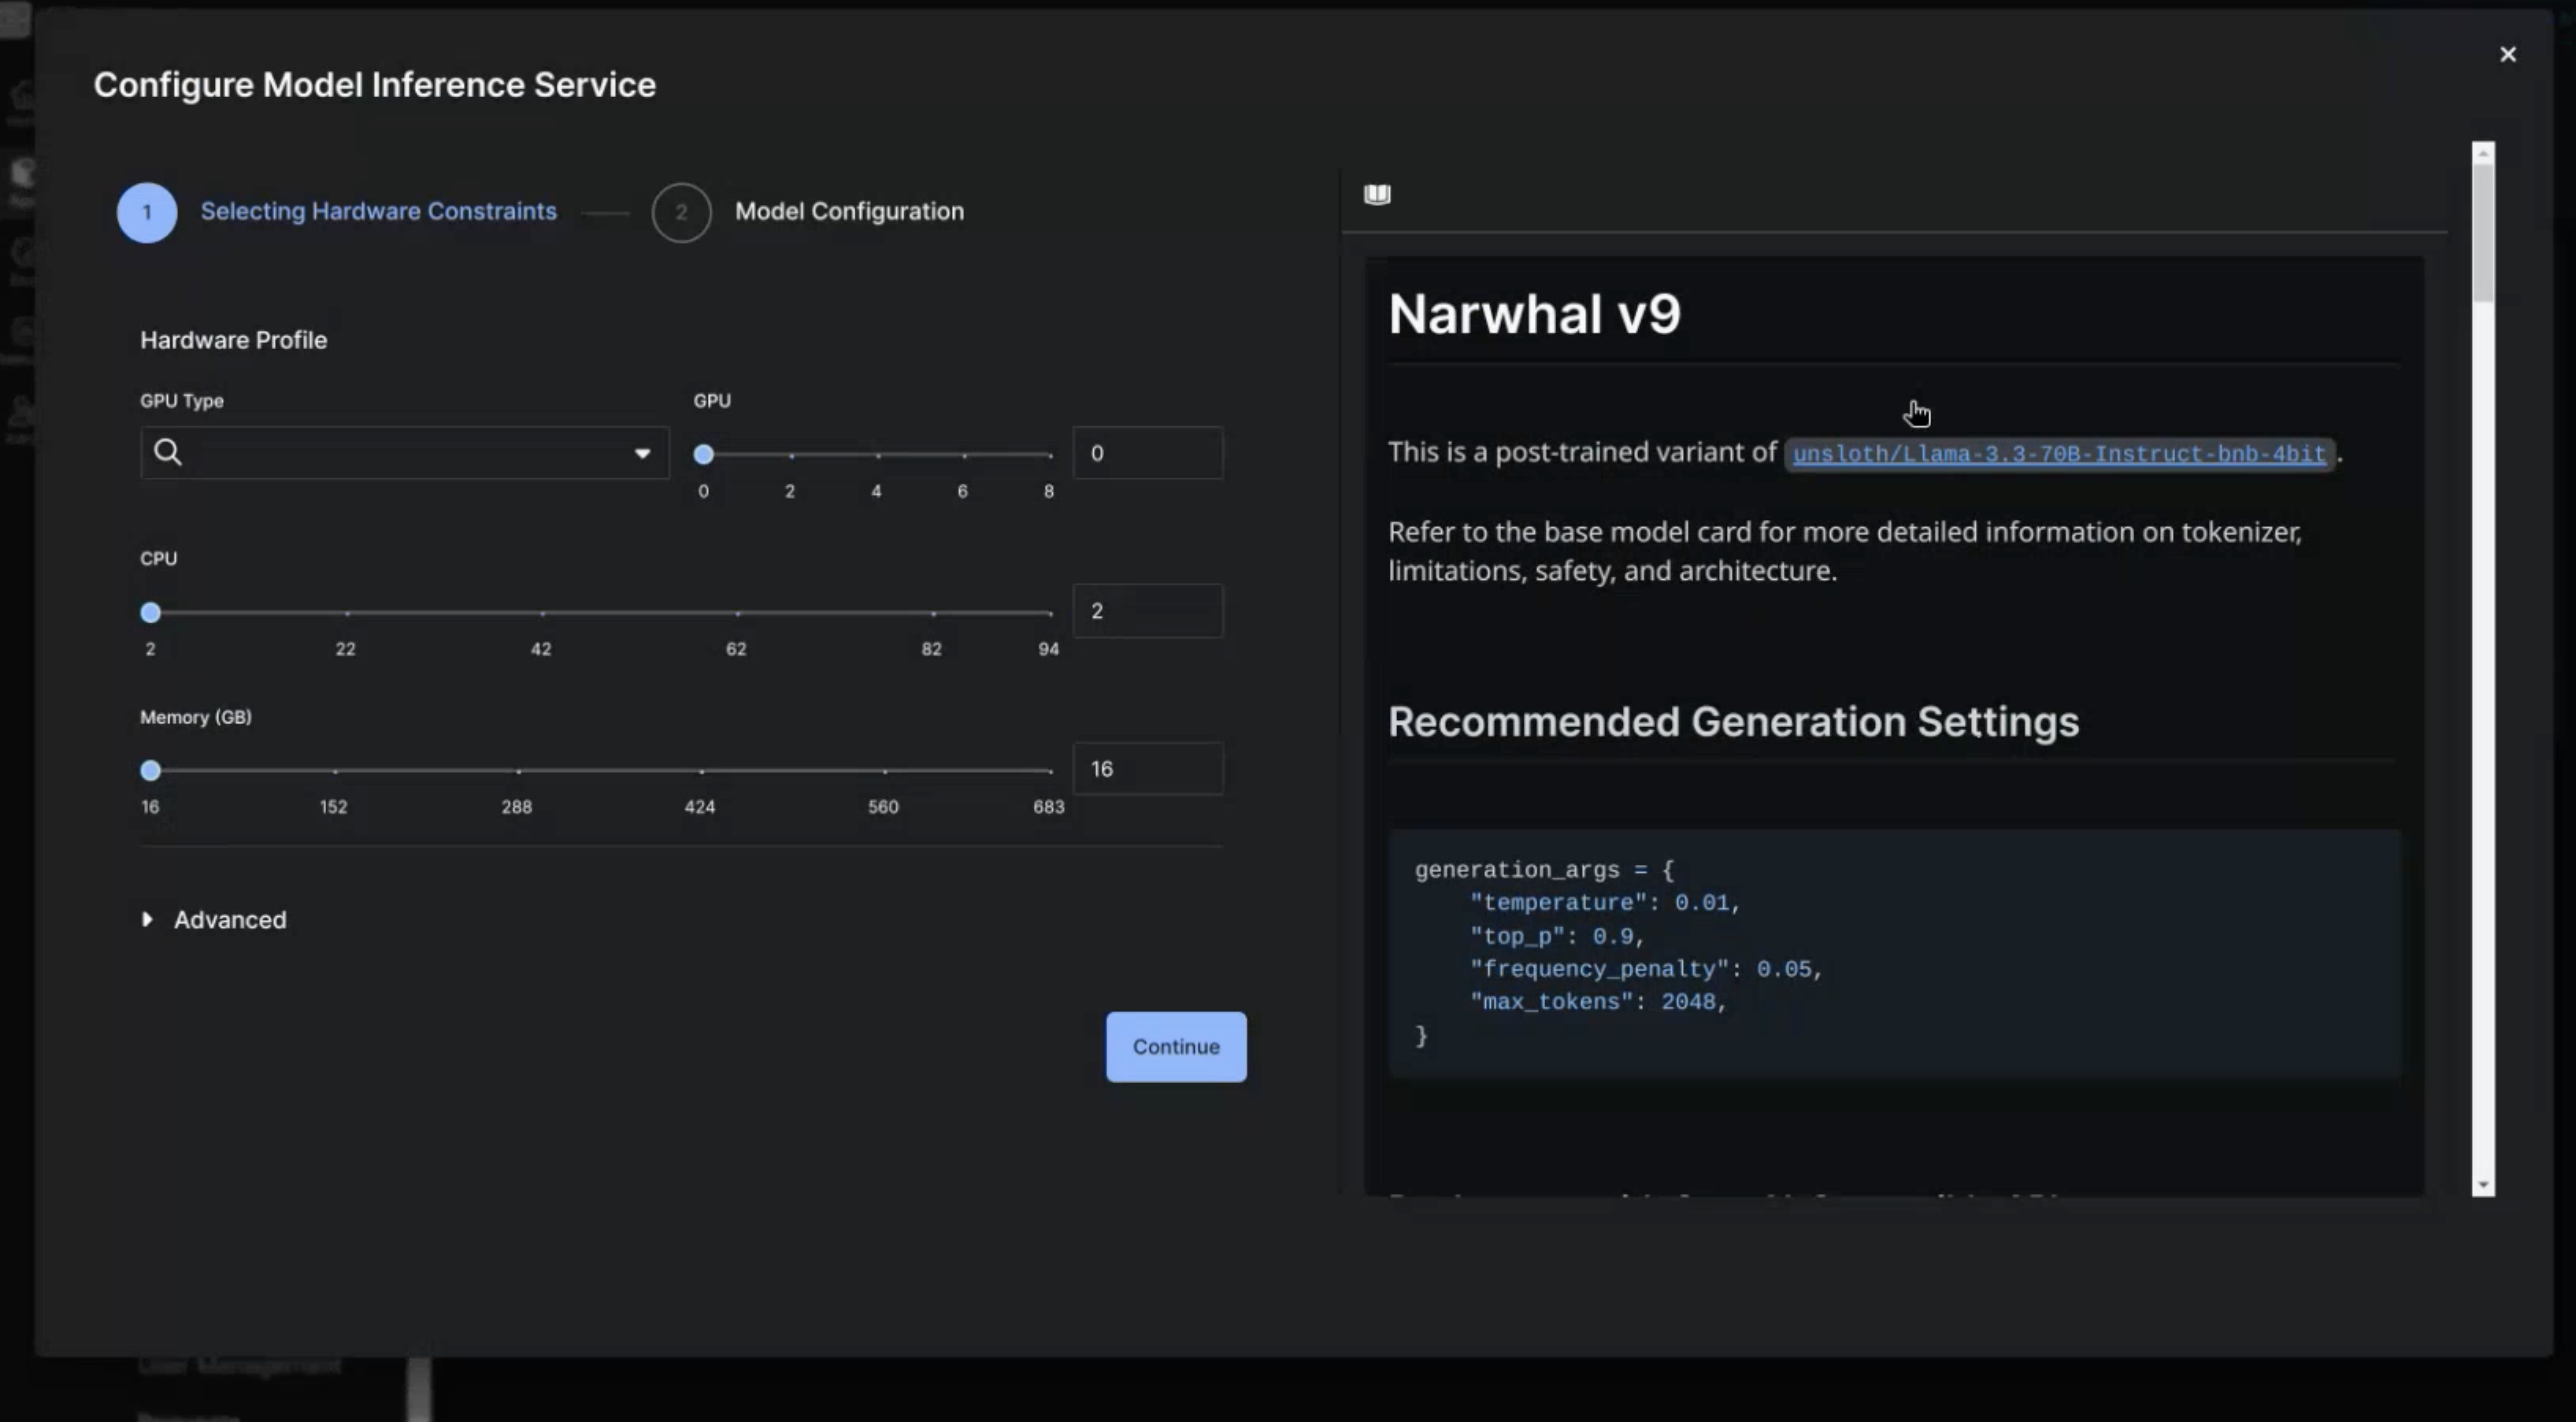The height and width of the screenshot is (1422, 2576).
Task: Click step 1 circle Selecting Hardware Constraints
Action: click(x=147, y=213)
